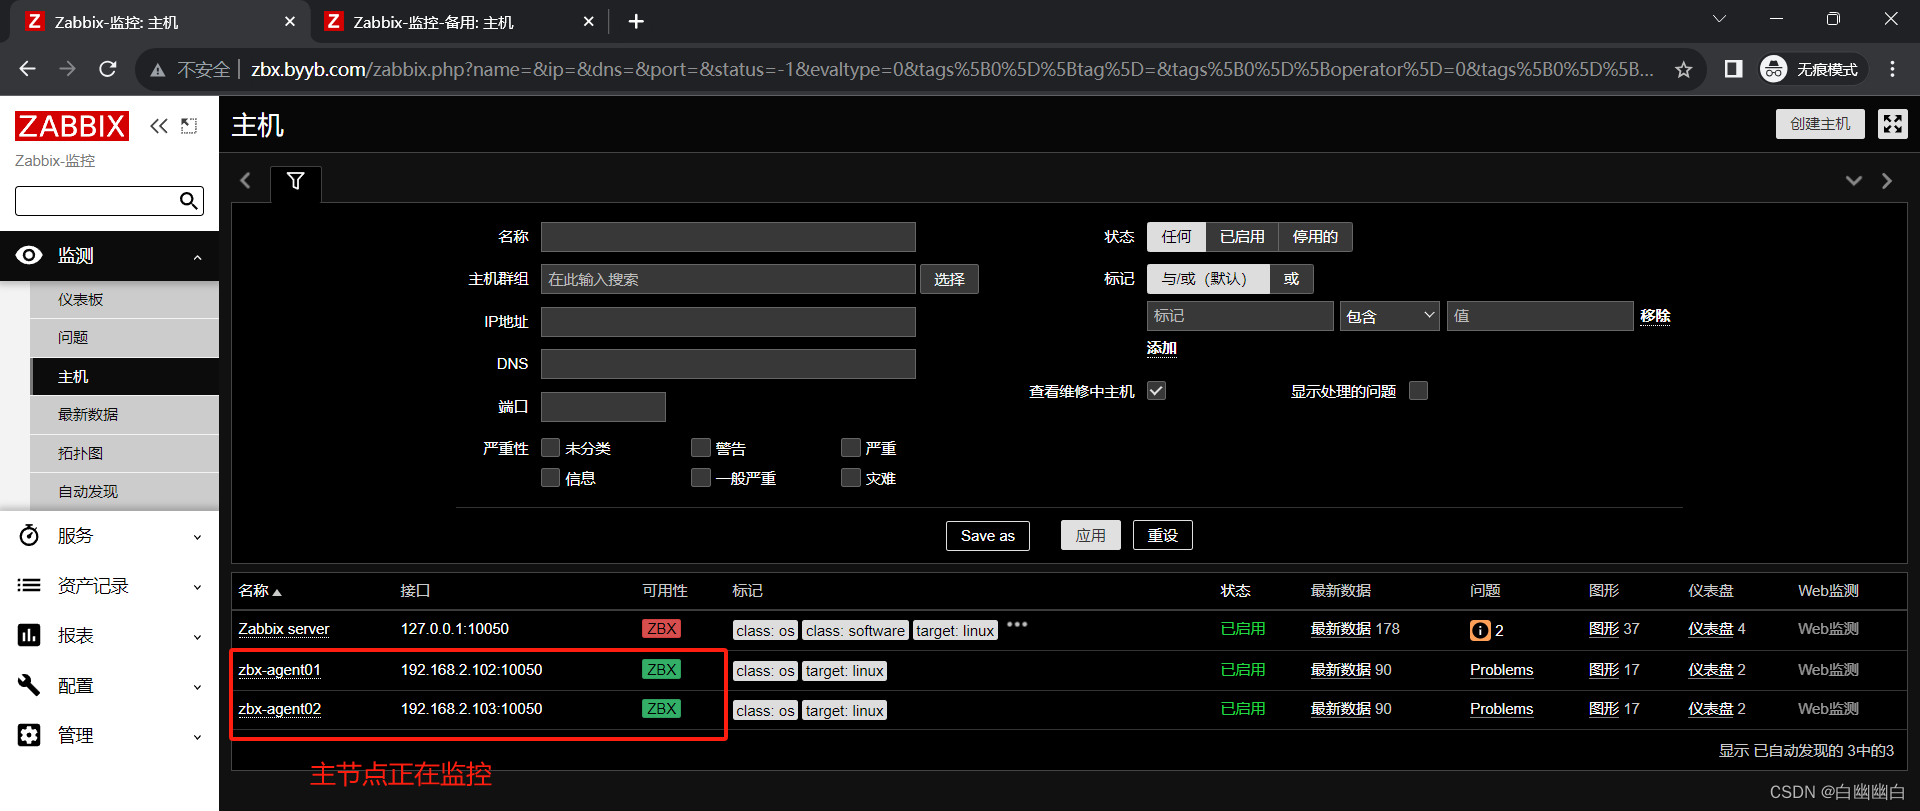The width and height of the screenshot is (1920, 811).
Task: Open Chrome three-dot menu
Action: coord(1892,69)
